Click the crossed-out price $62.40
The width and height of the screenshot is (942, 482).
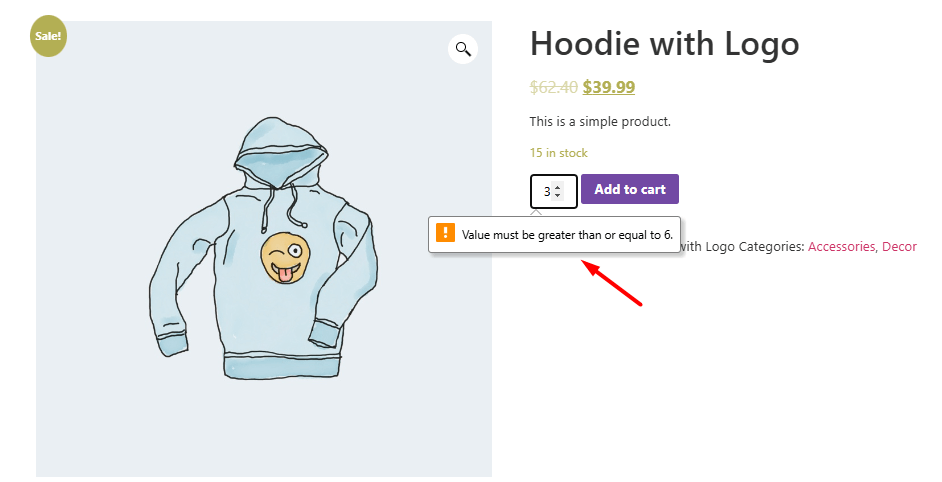click(x=553, y=87)
